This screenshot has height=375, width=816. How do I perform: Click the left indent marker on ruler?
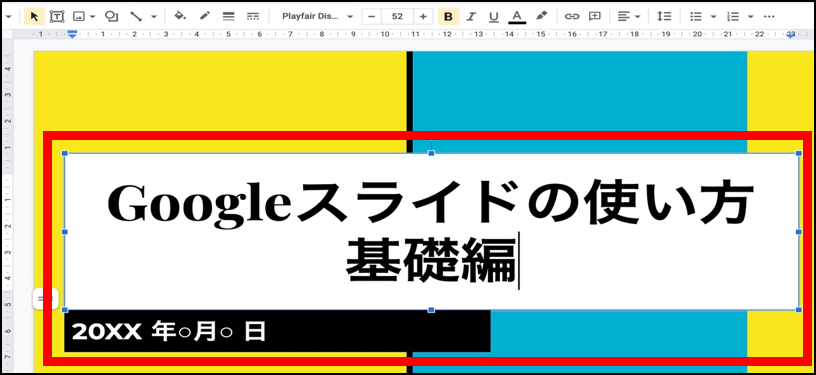coord(72,34)
